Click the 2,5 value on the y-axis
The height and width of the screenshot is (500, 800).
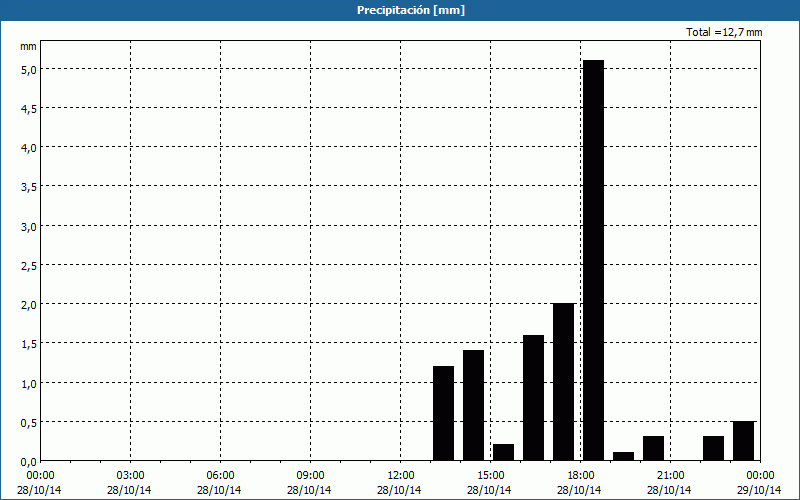point(27,265)
